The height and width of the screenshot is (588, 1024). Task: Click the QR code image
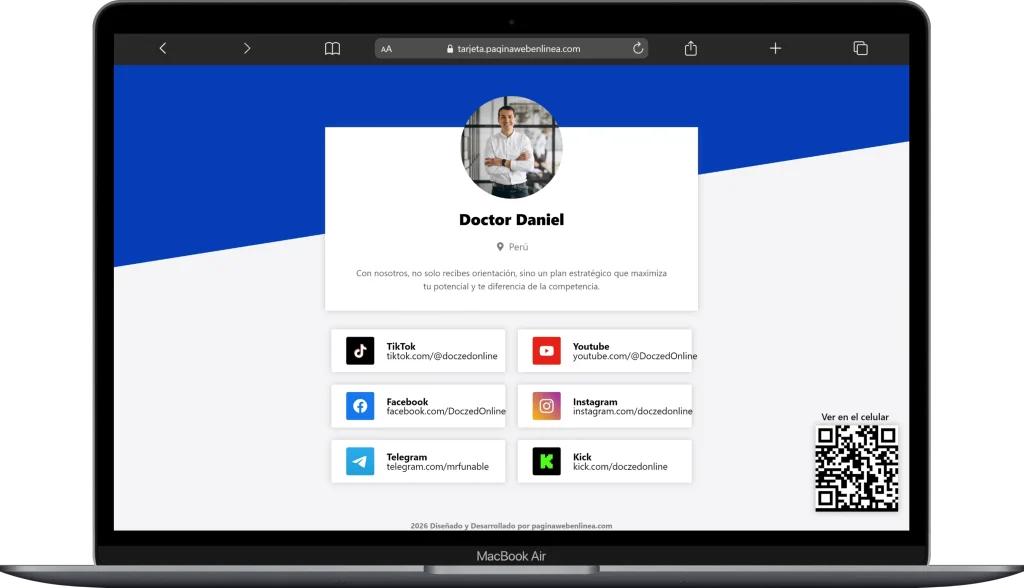click(856, 468)
